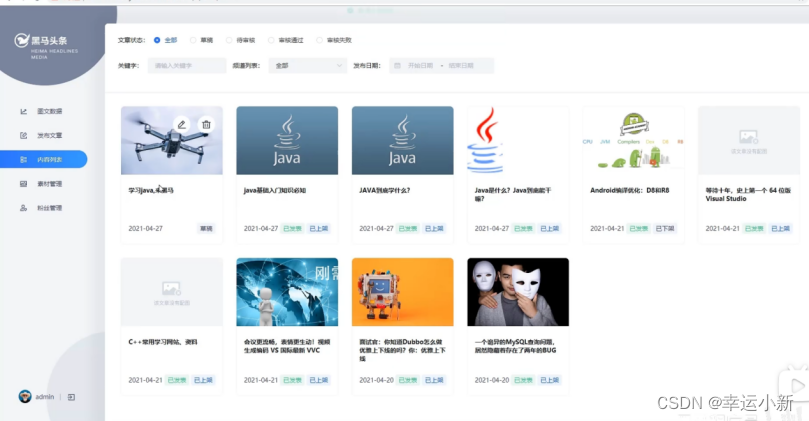Click the title "java基础入门知识必知"
The height and width of the screenshot is (421, 809).
point(275,190)
